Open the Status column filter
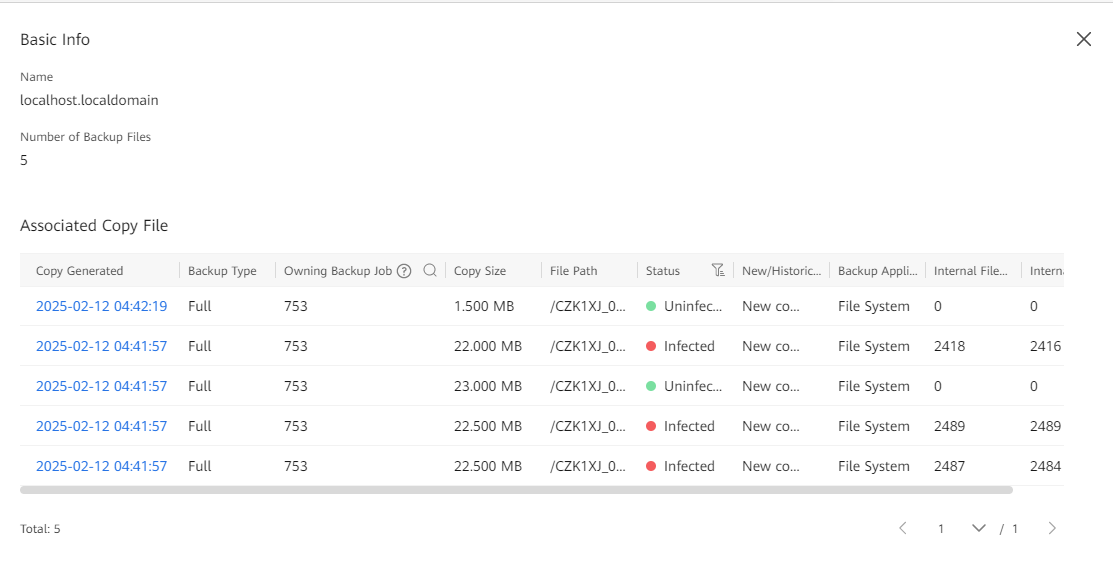This screenshot has width=1113, height=562. (x=717, y=271)
